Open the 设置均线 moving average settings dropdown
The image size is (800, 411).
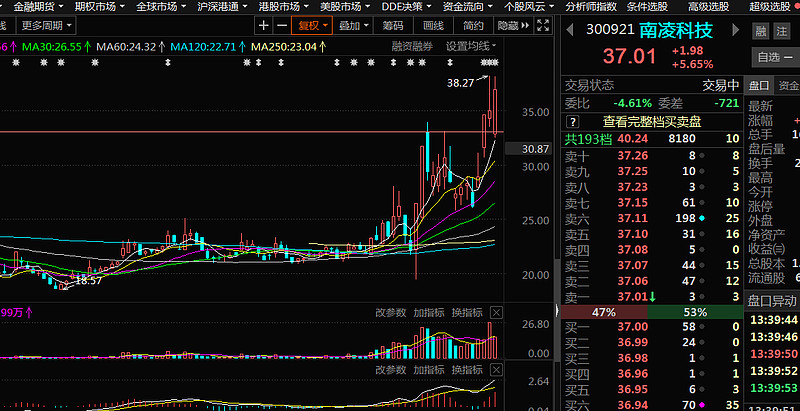pos(470,46)
